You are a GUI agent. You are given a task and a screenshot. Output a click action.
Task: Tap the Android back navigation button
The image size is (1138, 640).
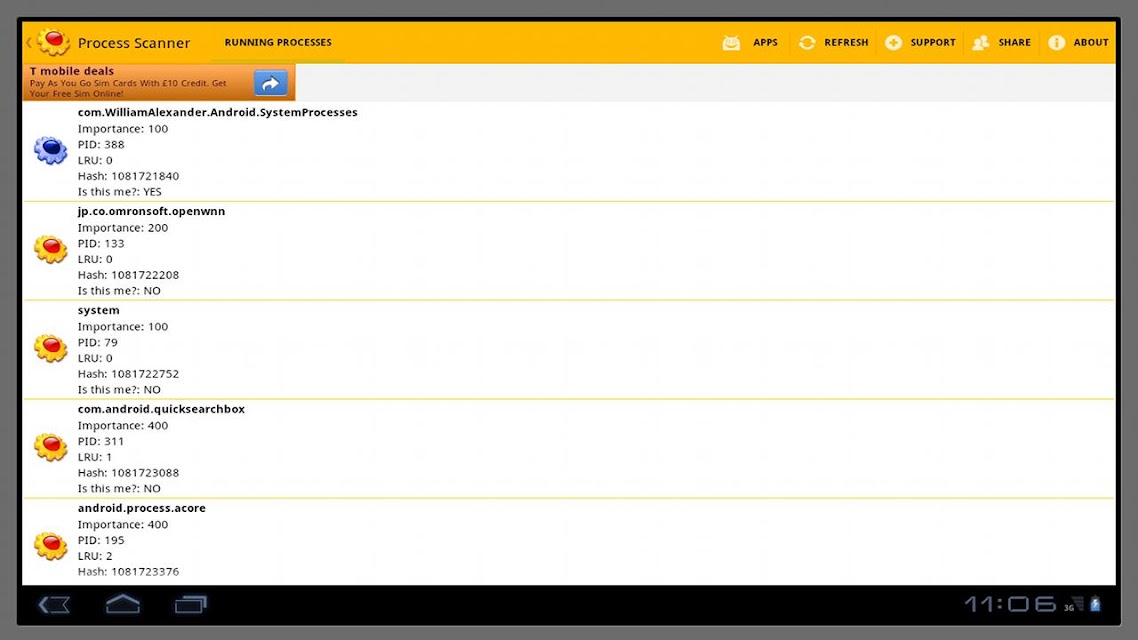click(x=54, y=604)
